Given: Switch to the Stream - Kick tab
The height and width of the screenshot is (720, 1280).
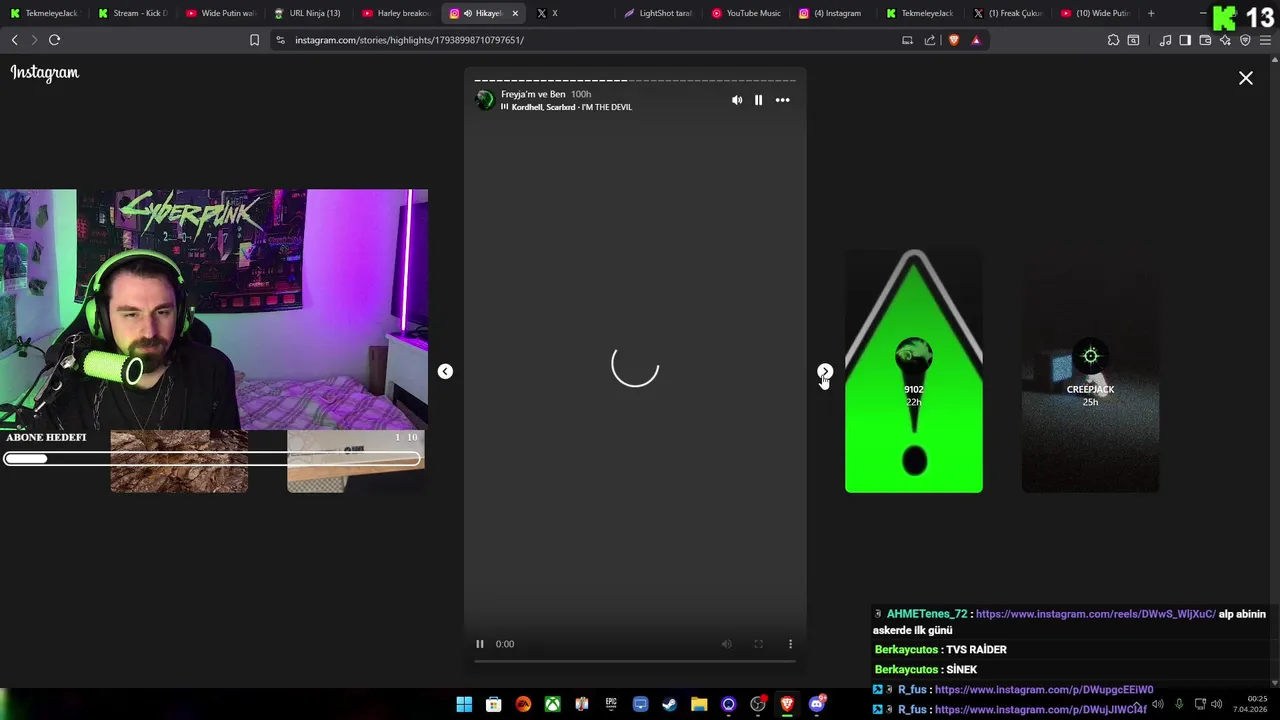Looking at the screenshot, I should pos(132,13).
